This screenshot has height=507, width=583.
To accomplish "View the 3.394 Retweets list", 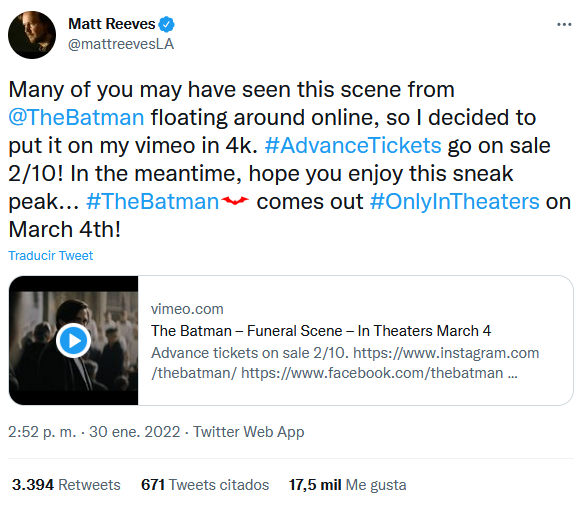I will coord(66,485).
